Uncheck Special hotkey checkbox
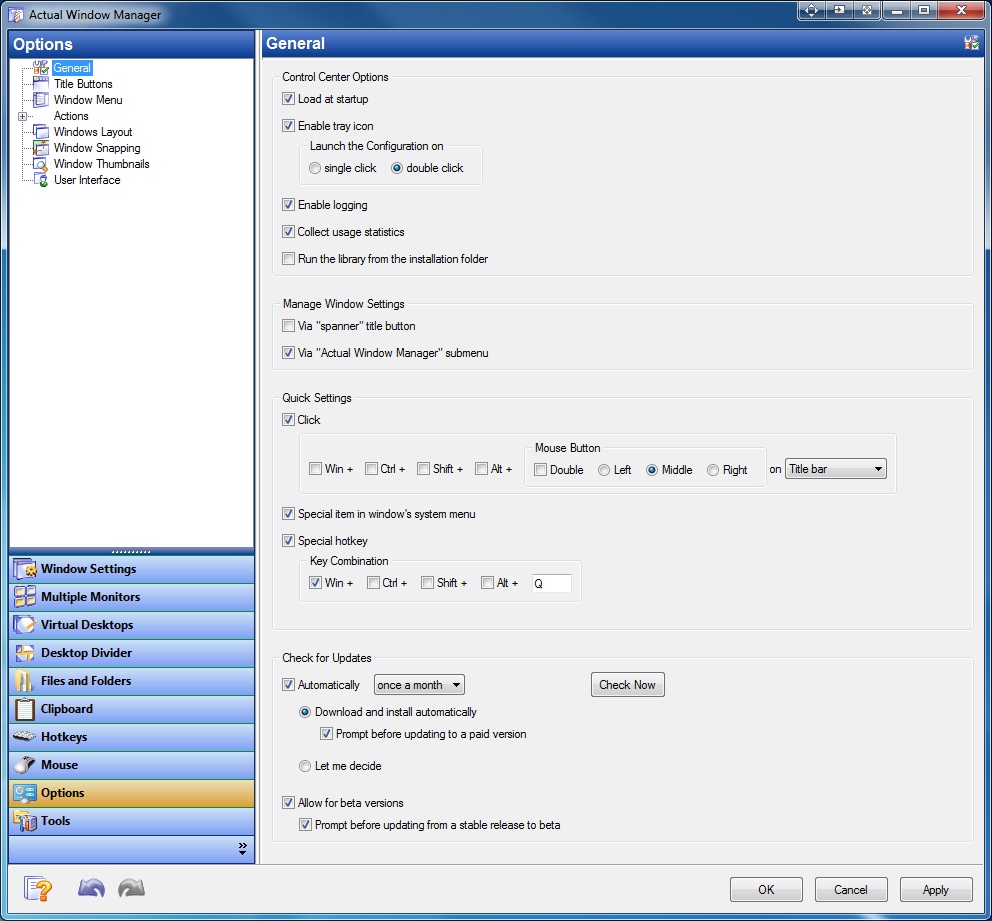992x921 pixels. 288,541
